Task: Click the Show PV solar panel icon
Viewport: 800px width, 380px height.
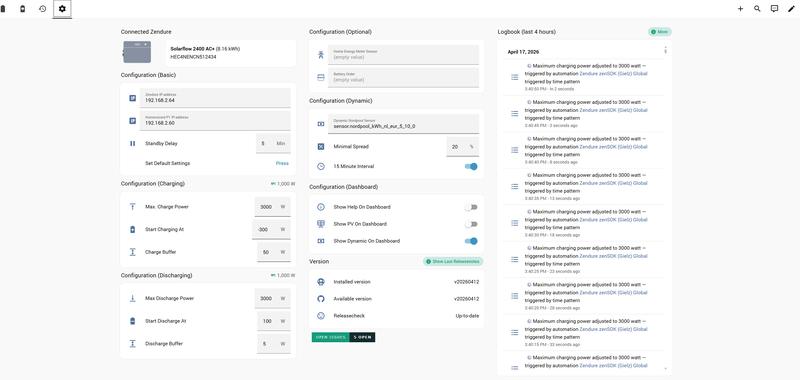Action: coord(320,224)
